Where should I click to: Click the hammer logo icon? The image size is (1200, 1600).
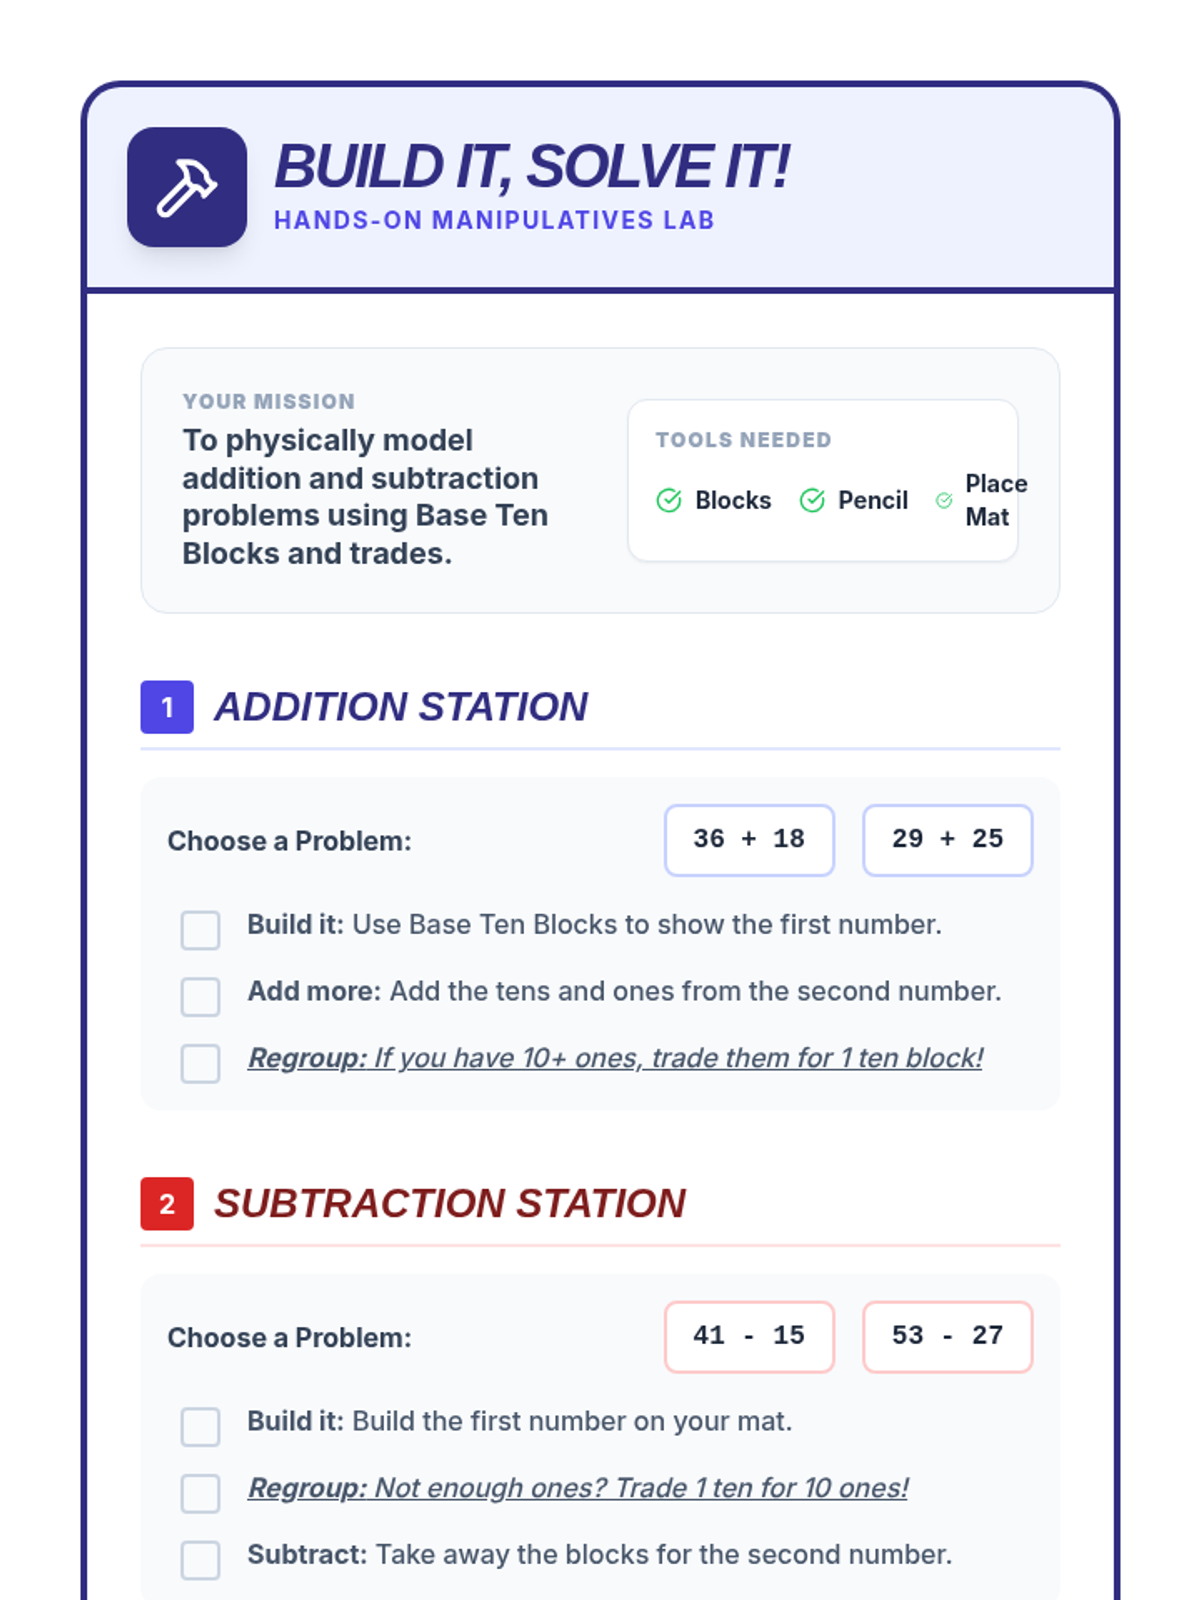[187, 187]
